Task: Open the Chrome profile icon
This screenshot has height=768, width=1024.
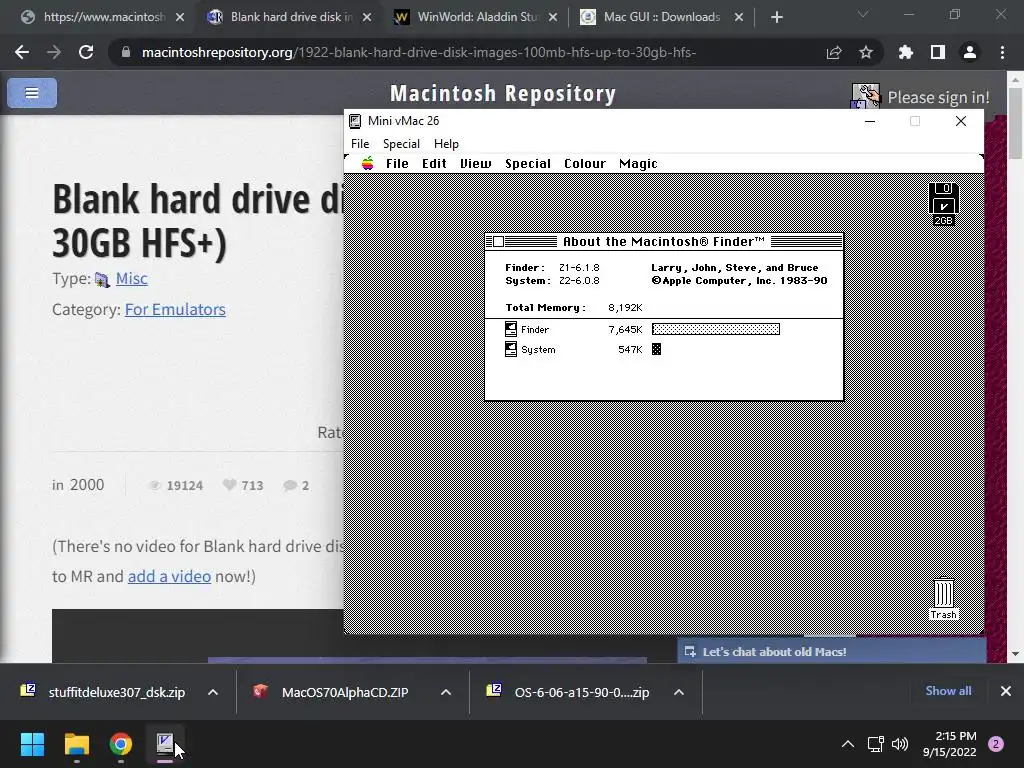Action: pyautogui.click(x=970, y=52)
